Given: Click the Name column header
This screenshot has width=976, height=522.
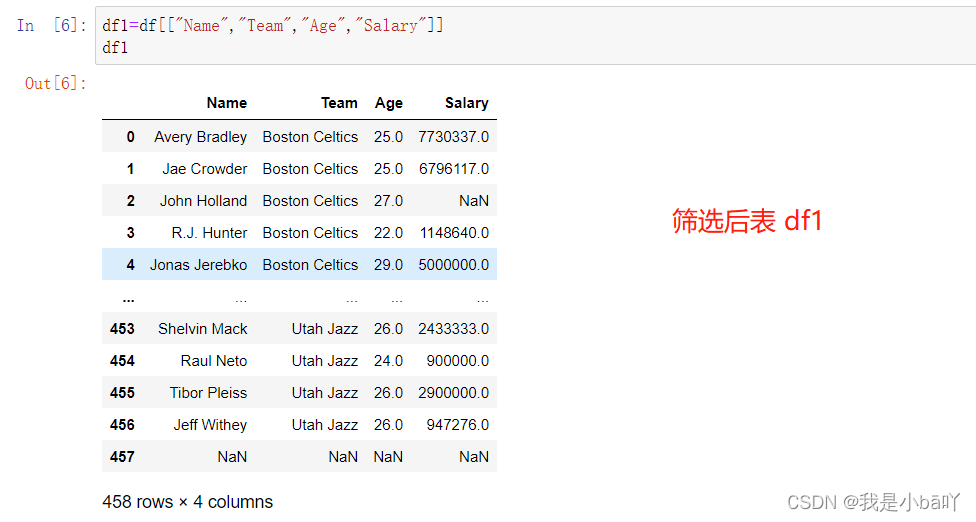Looking at the screenshot, I should (227, 103).
